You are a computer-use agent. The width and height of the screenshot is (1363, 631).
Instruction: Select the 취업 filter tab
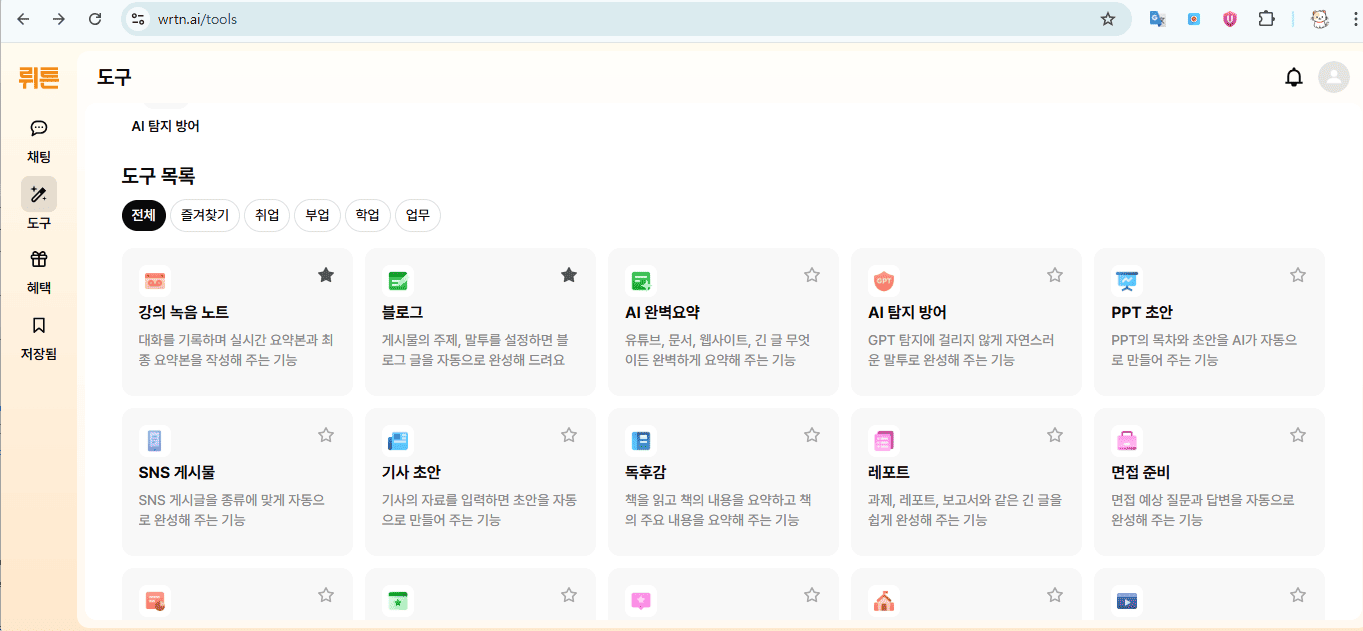pyautogui.click(x=267, y=215)
